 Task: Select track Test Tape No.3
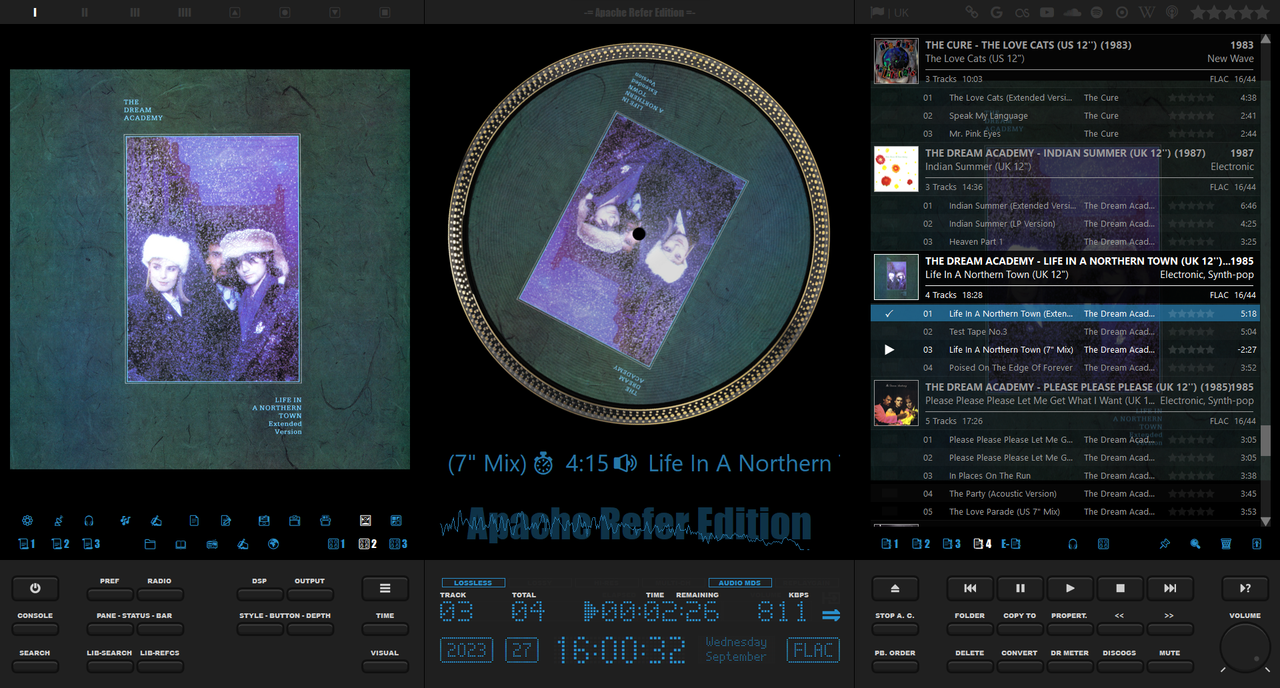(1065, 332)
